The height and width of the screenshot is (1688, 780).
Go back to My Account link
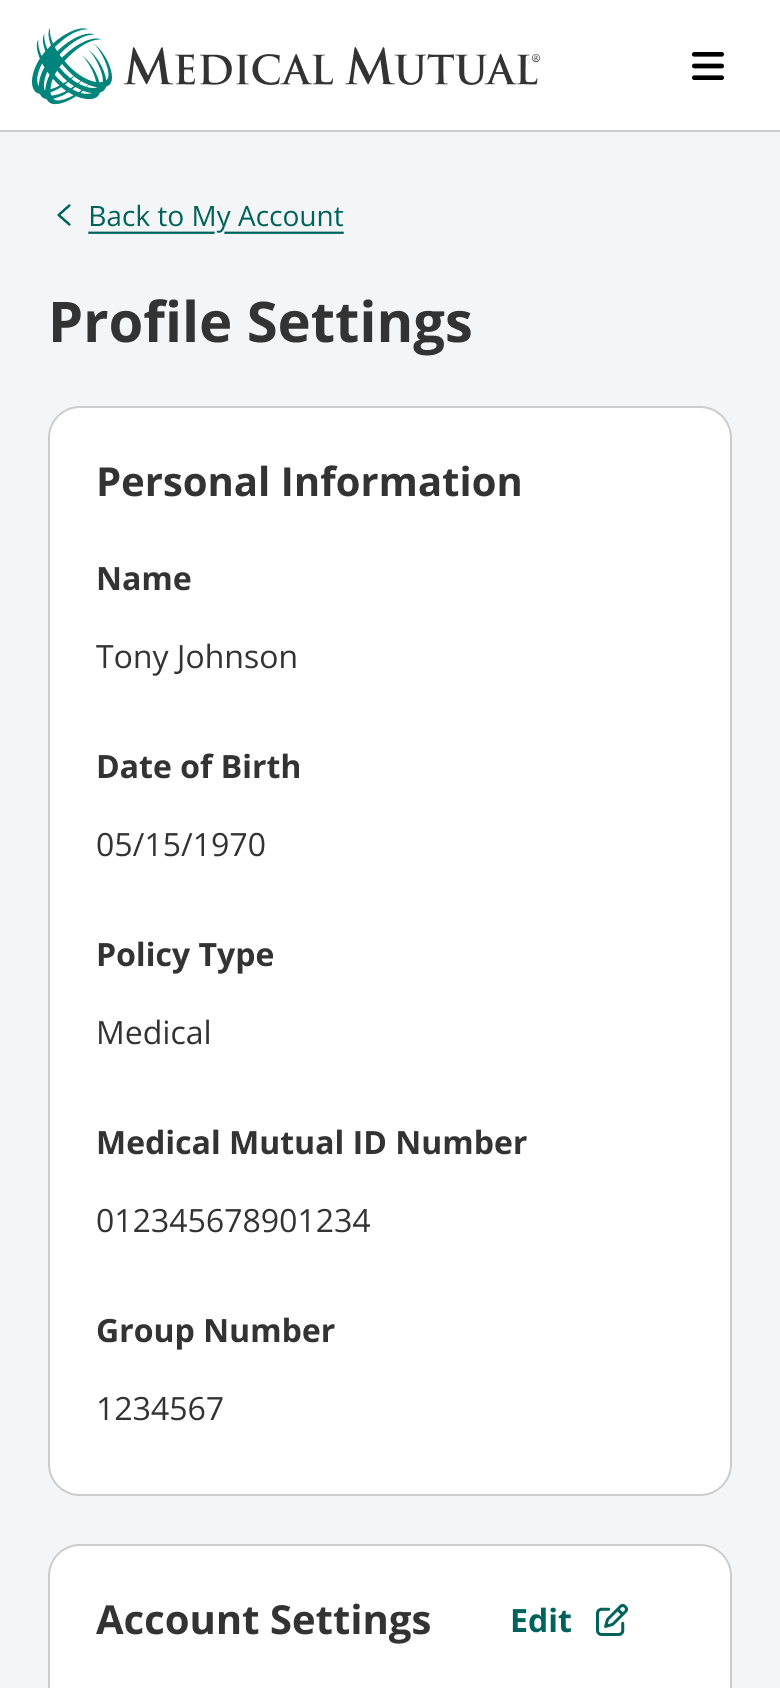216,216
